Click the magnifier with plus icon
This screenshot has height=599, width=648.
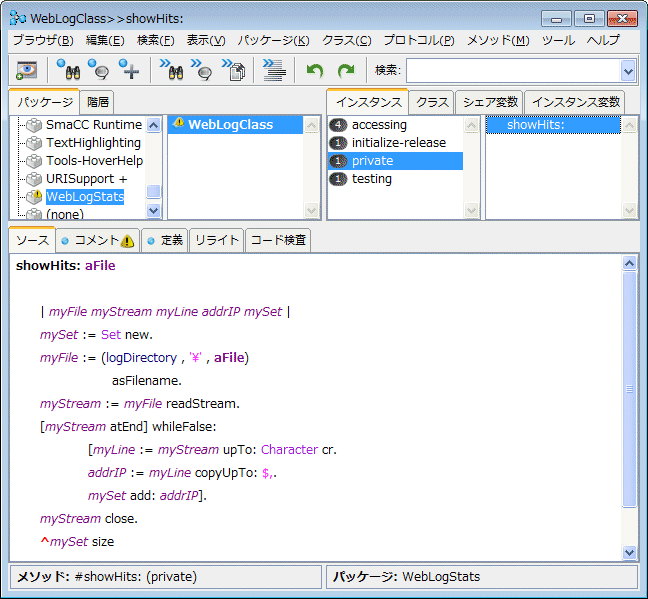(129, 70)
